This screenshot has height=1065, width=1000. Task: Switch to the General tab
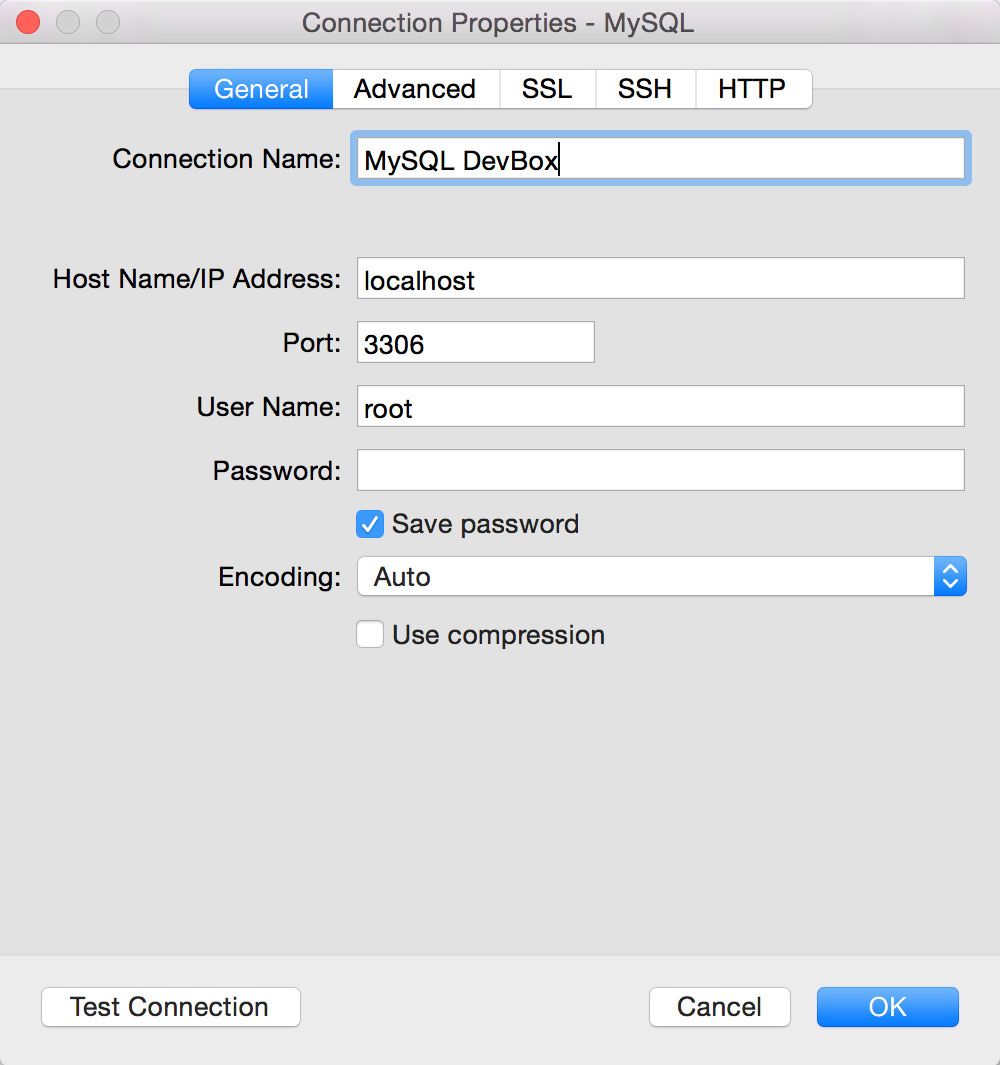click(261, 89)
